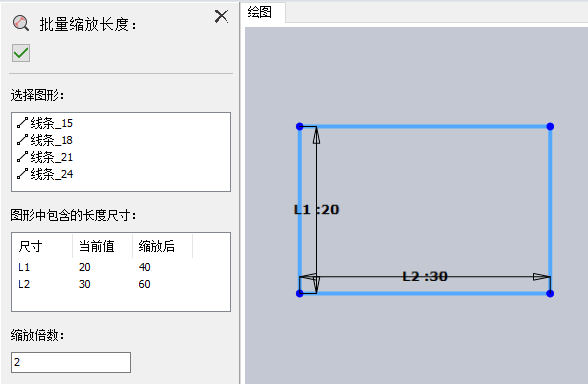Select the L1 dimension row
This screenshot has width=588, height=384.
121,267
